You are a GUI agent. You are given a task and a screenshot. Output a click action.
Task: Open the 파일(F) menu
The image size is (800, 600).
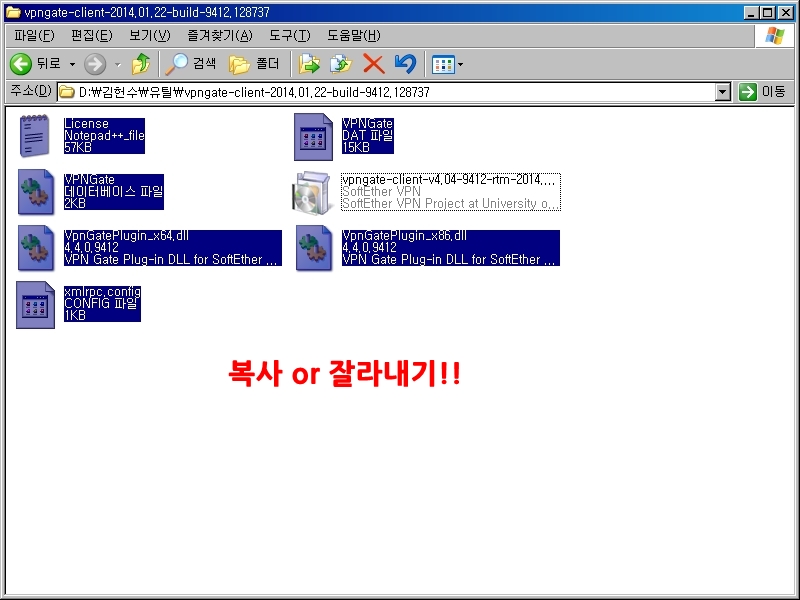(34, 35)
